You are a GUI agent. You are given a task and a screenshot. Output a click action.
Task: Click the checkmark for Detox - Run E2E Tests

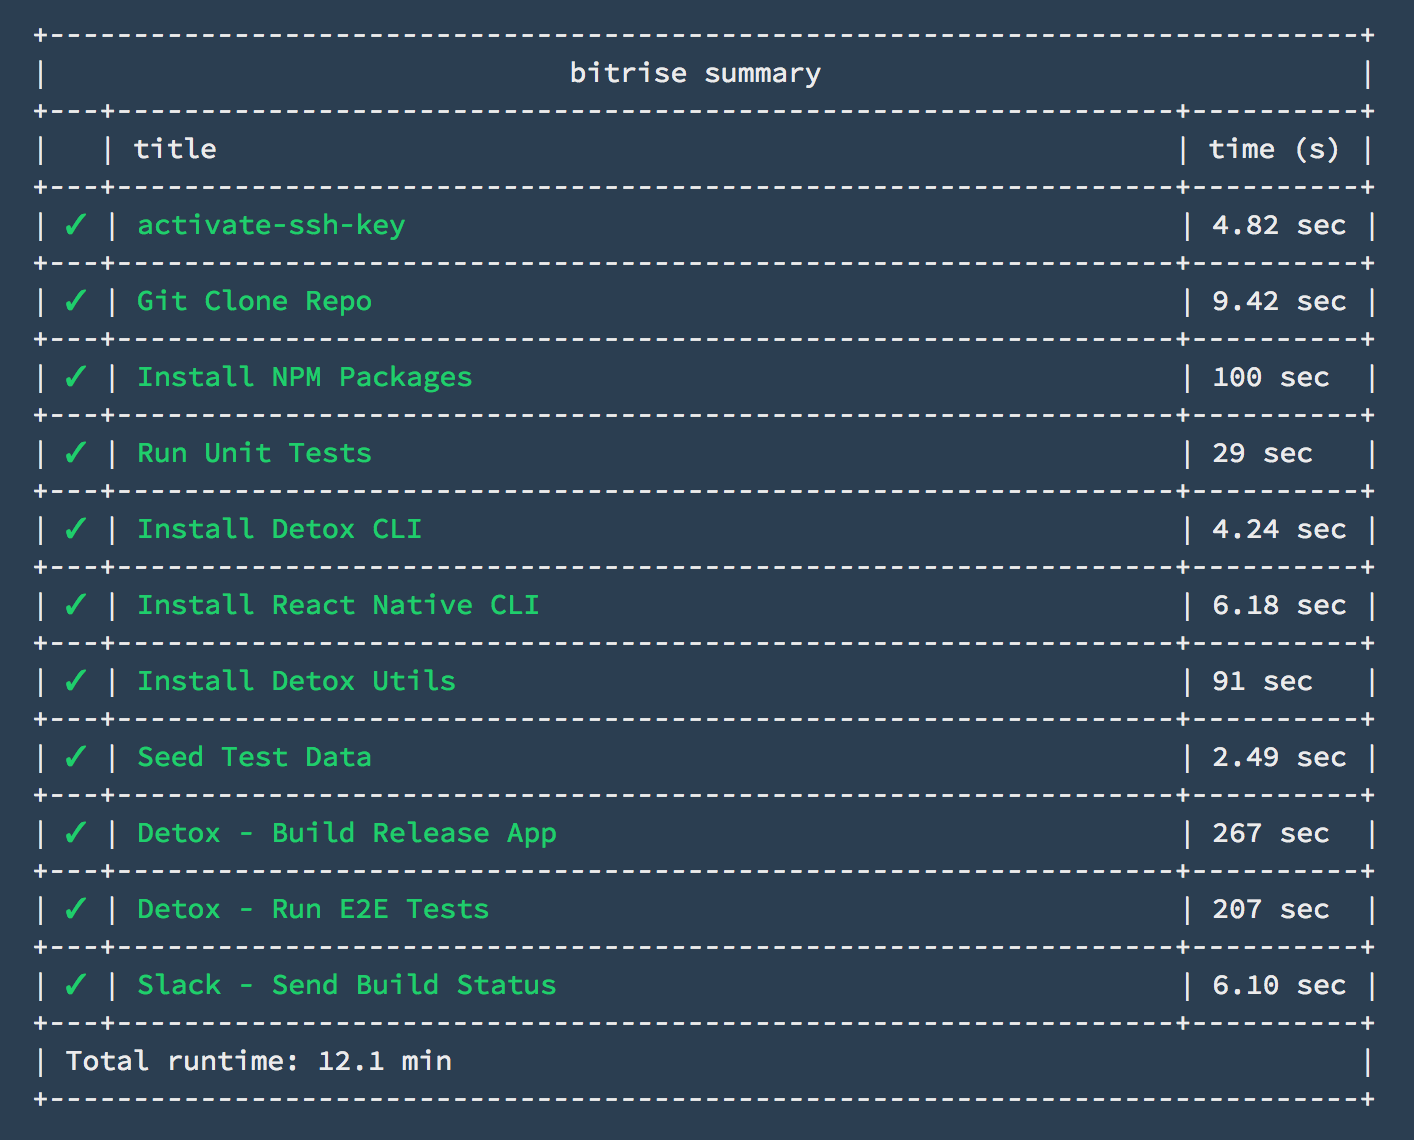point(75,909)
